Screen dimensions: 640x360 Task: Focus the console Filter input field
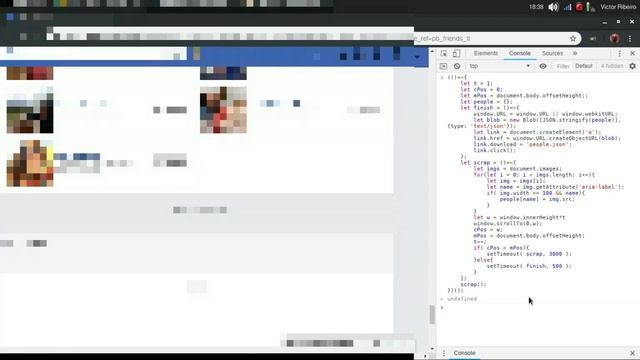(x=563, y=66)
